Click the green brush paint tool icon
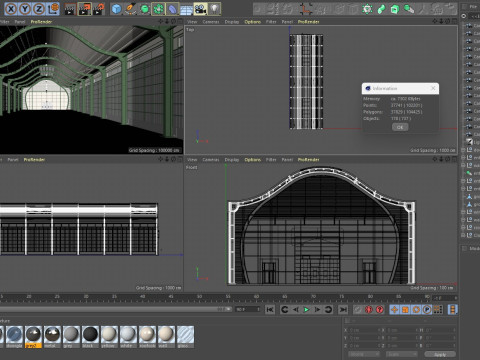Screen dimensions: 480x360 click(409, 9)
